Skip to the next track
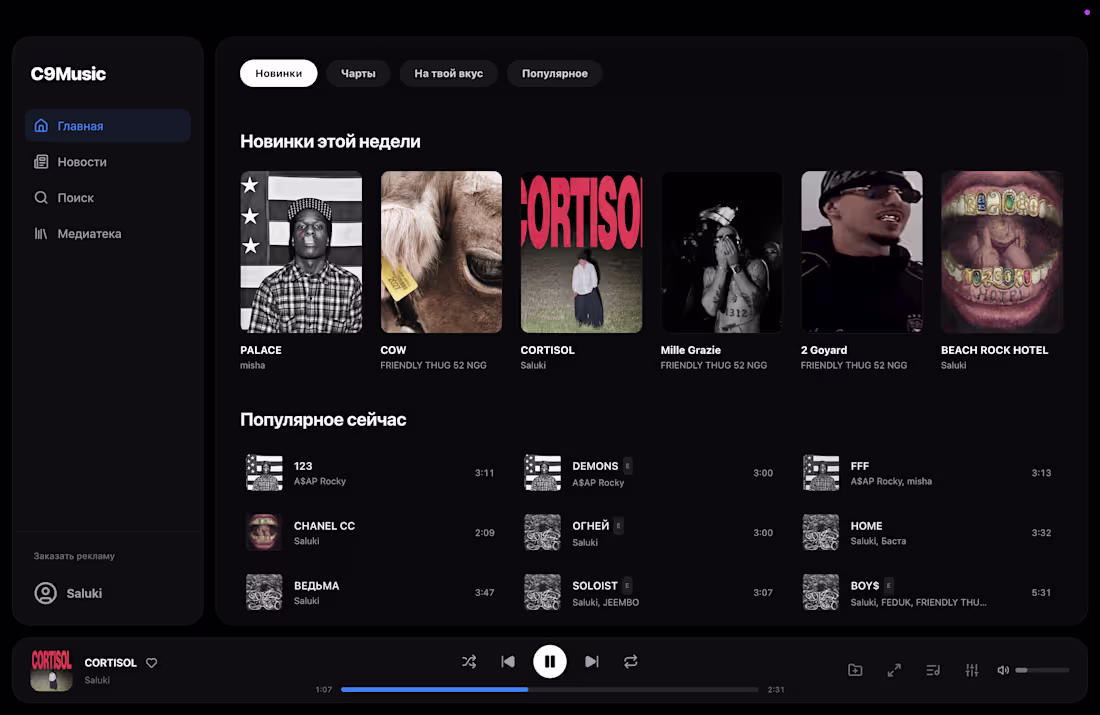Viewport: 1100px width, 715px height. point(591,661)
